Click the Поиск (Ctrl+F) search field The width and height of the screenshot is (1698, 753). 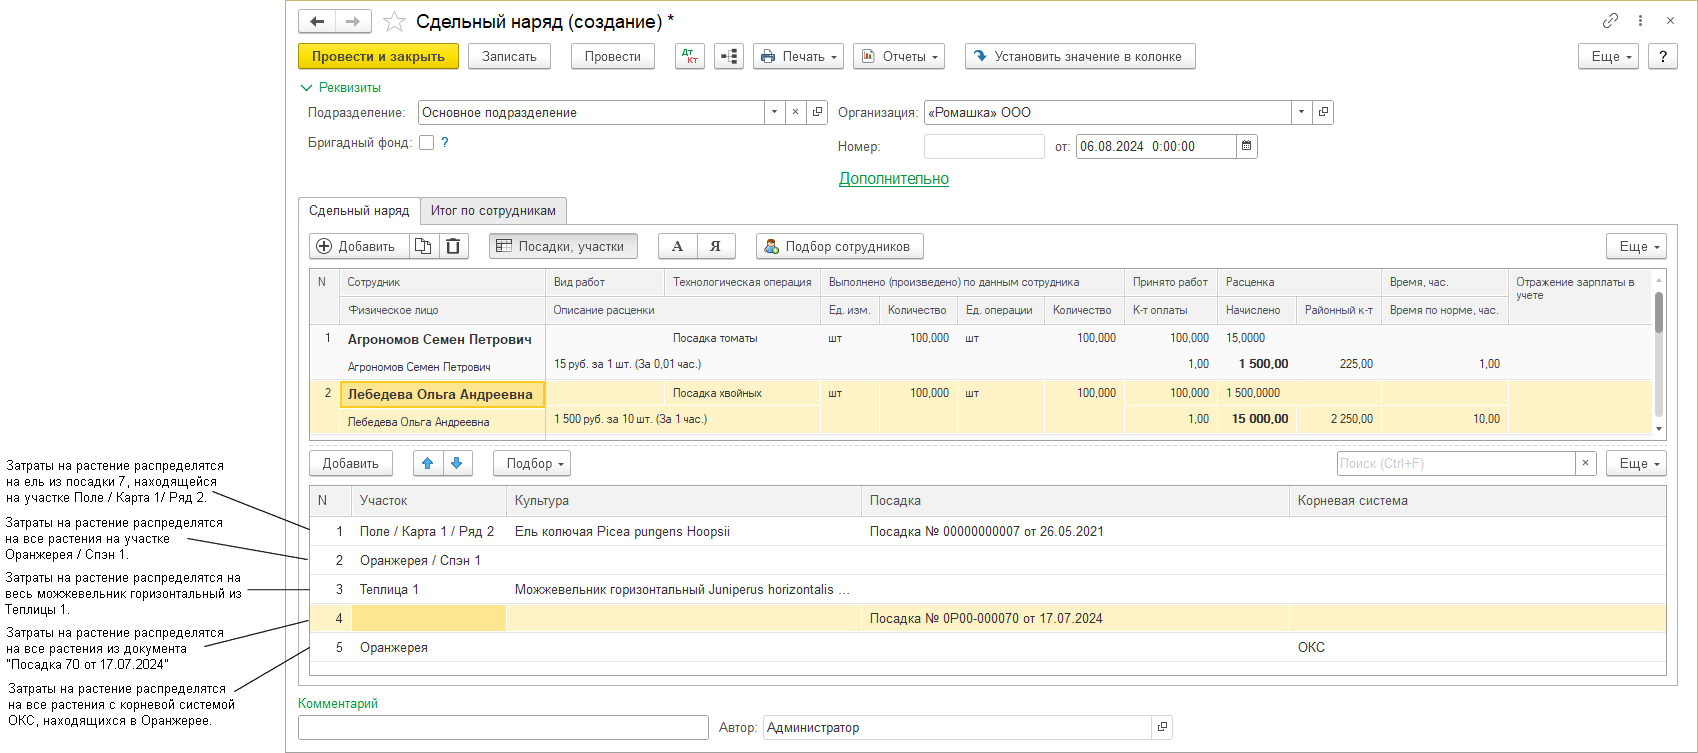click(x=1456, y=463)
